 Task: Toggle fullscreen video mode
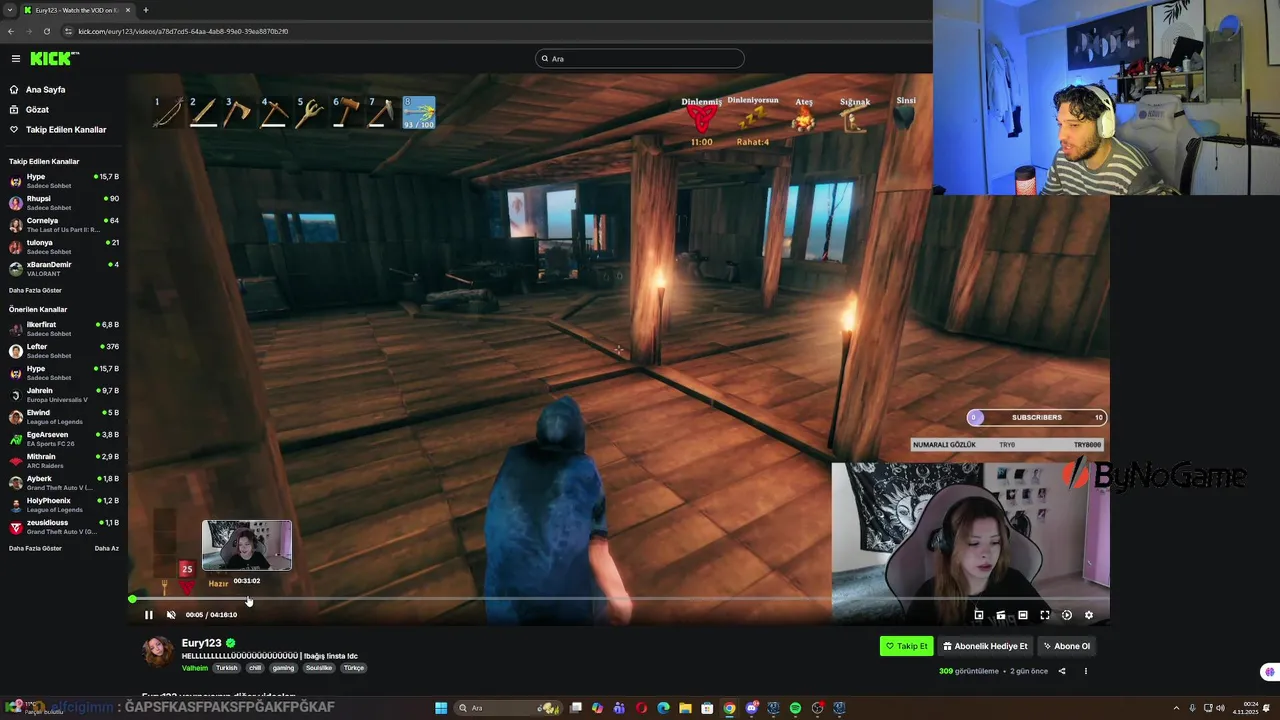pyautogui.click(x=1045, y=615)
